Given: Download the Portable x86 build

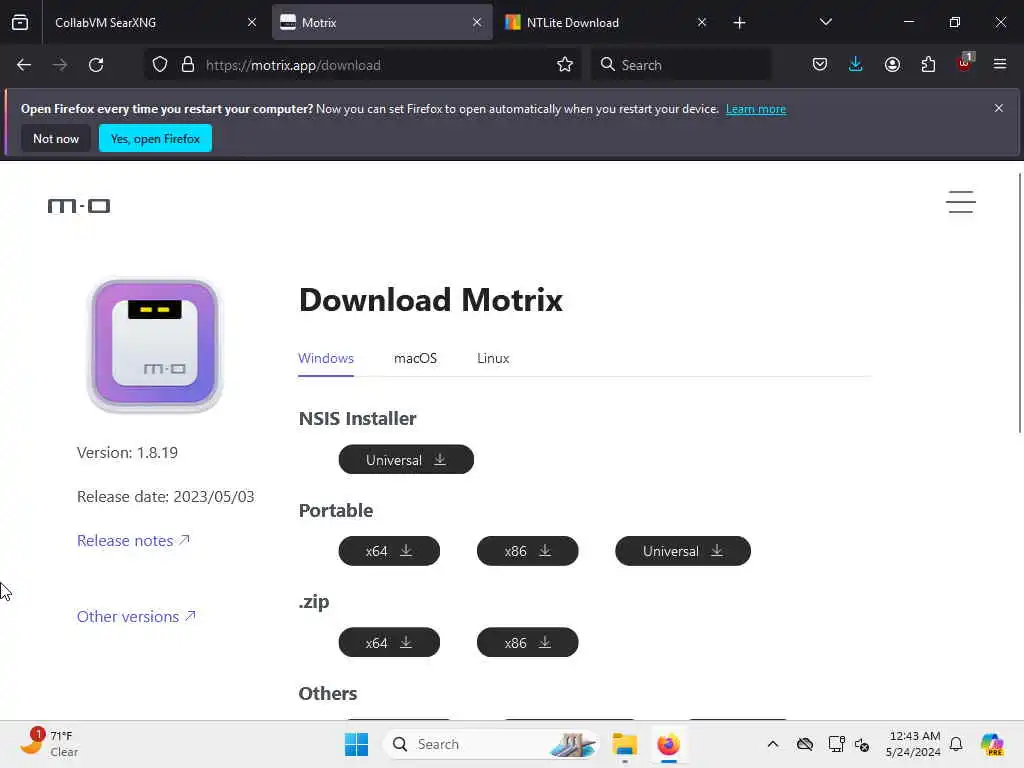Looking at the screenshot, I should click(528, 551).
